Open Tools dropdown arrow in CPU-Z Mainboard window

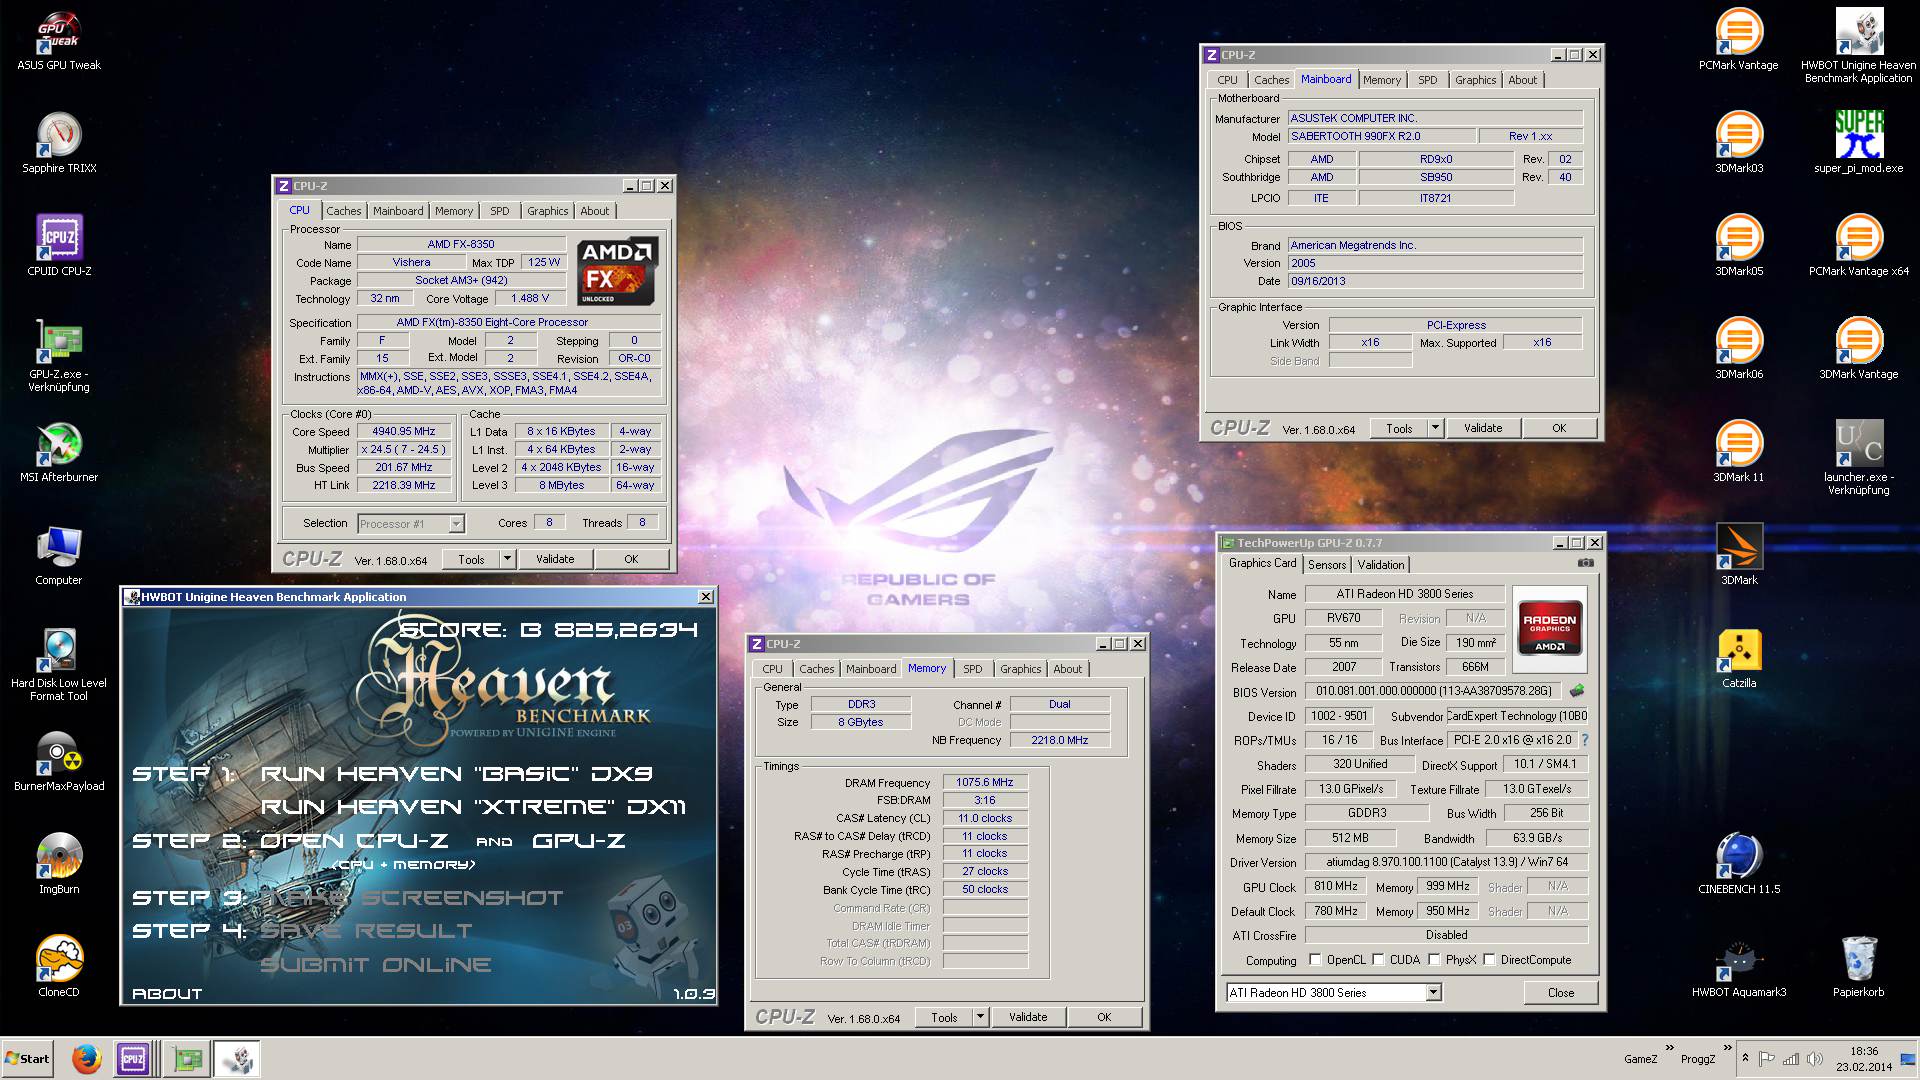tap(1435, 427)
